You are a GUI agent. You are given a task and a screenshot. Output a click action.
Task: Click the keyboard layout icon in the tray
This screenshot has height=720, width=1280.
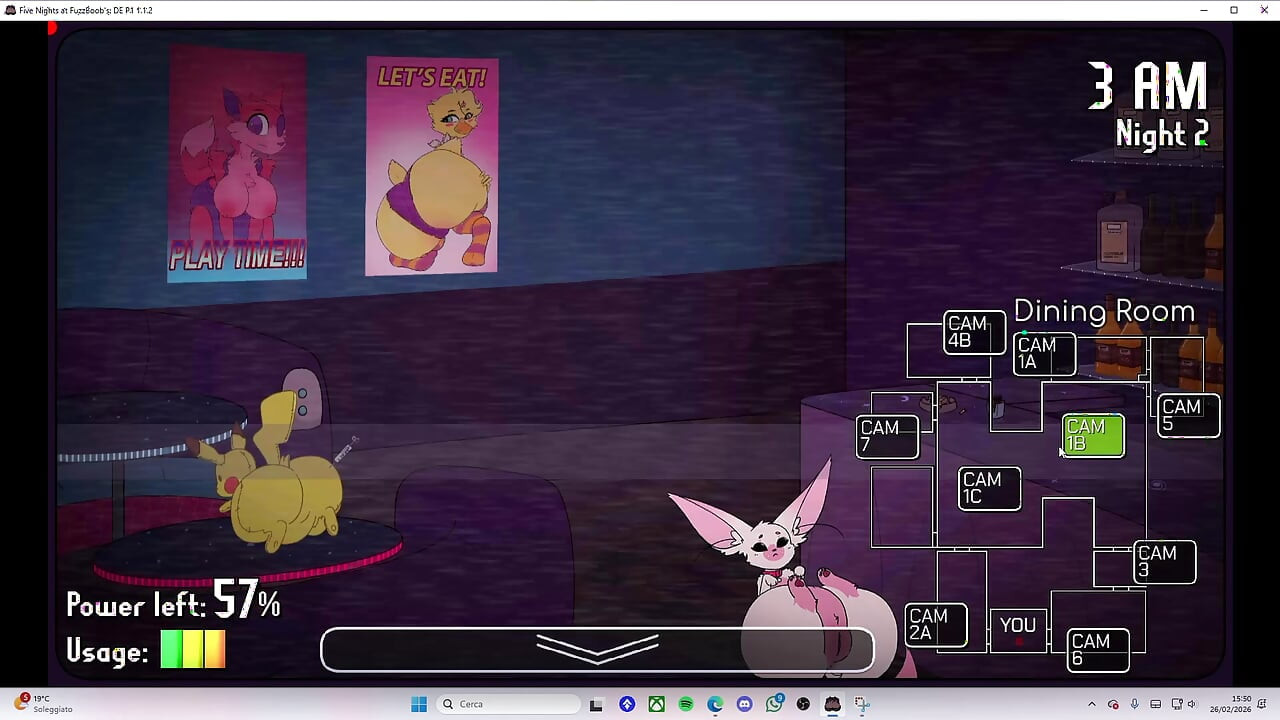[x=1155, y=704]
